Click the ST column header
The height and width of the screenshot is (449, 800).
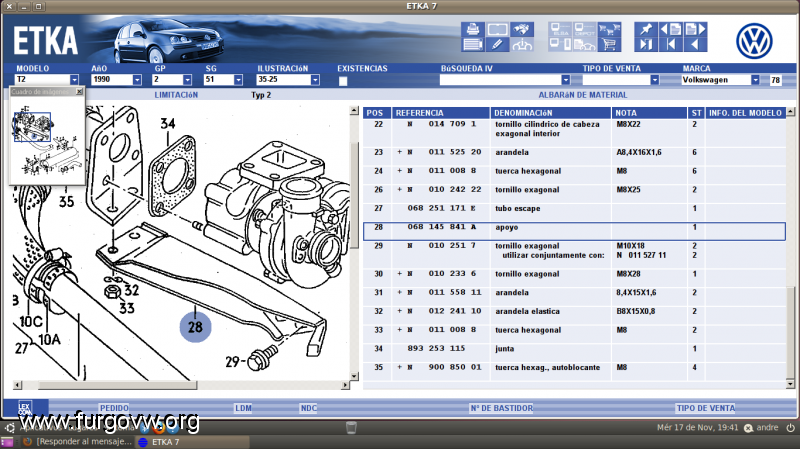696,113
